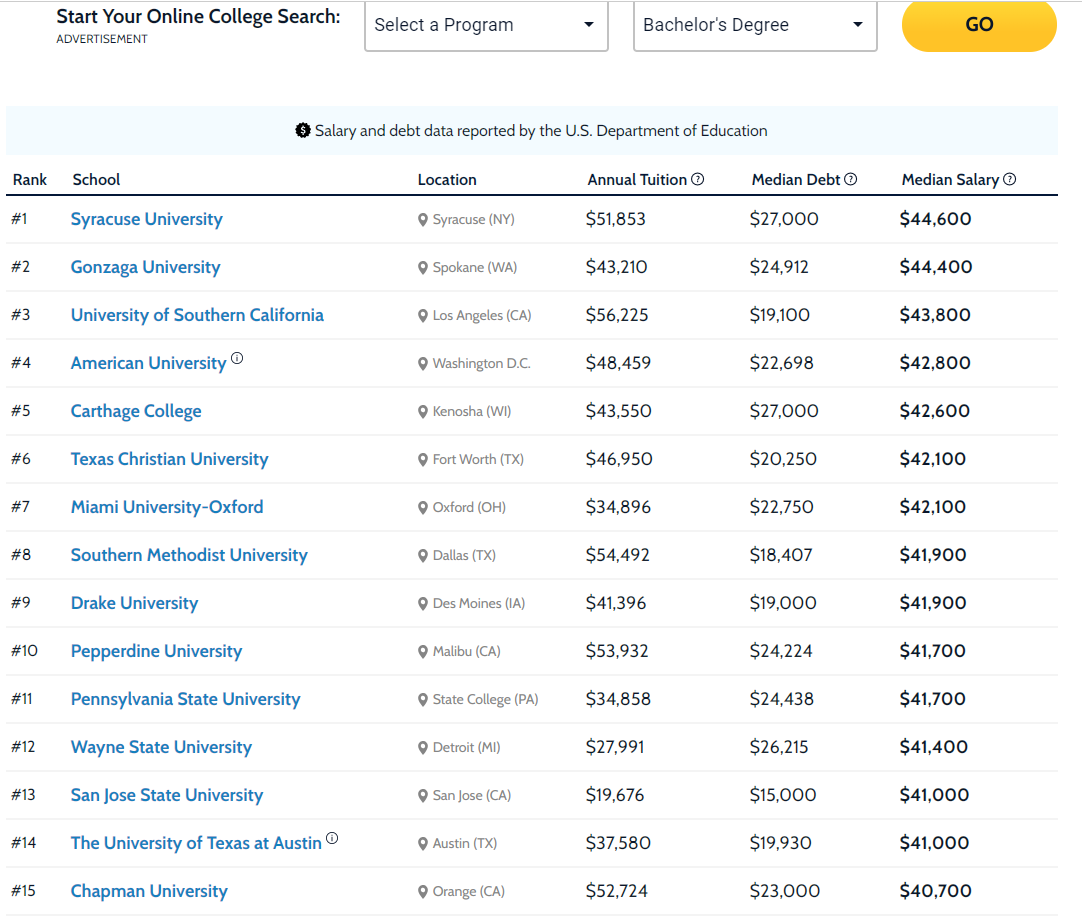Click Southern Methodist's $18,407 median debt
The height and width of the screenshot is (918, 1082).
coord(781,555)
